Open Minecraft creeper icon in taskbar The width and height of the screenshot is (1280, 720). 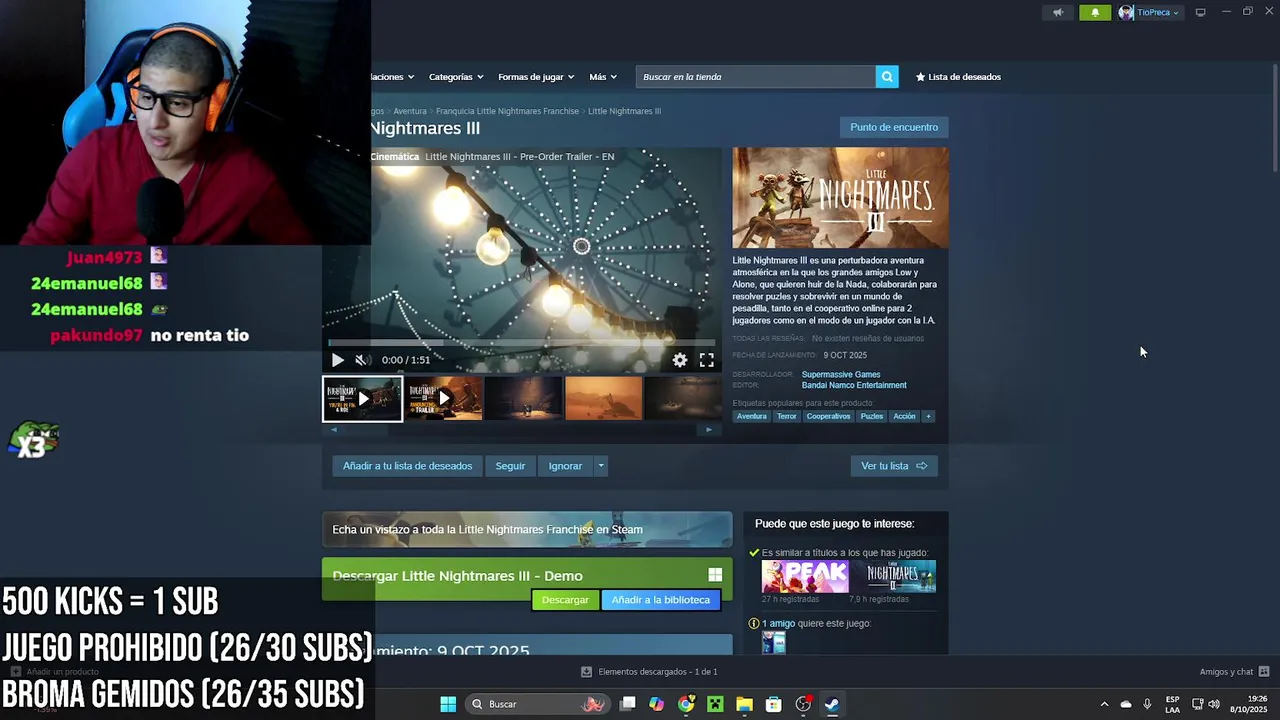pyautogui.click(x=715, y=704)
